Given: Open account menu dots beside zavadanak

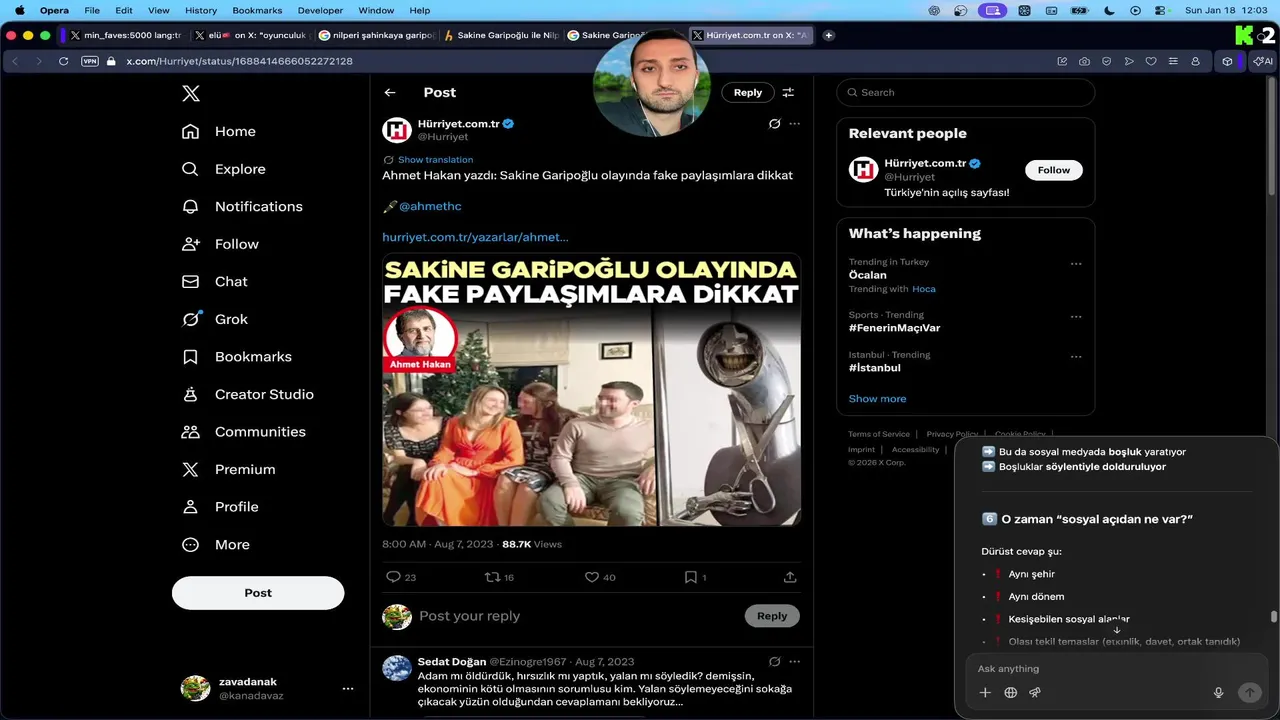Looking at the screenshot, I should [x=348, y=688].
